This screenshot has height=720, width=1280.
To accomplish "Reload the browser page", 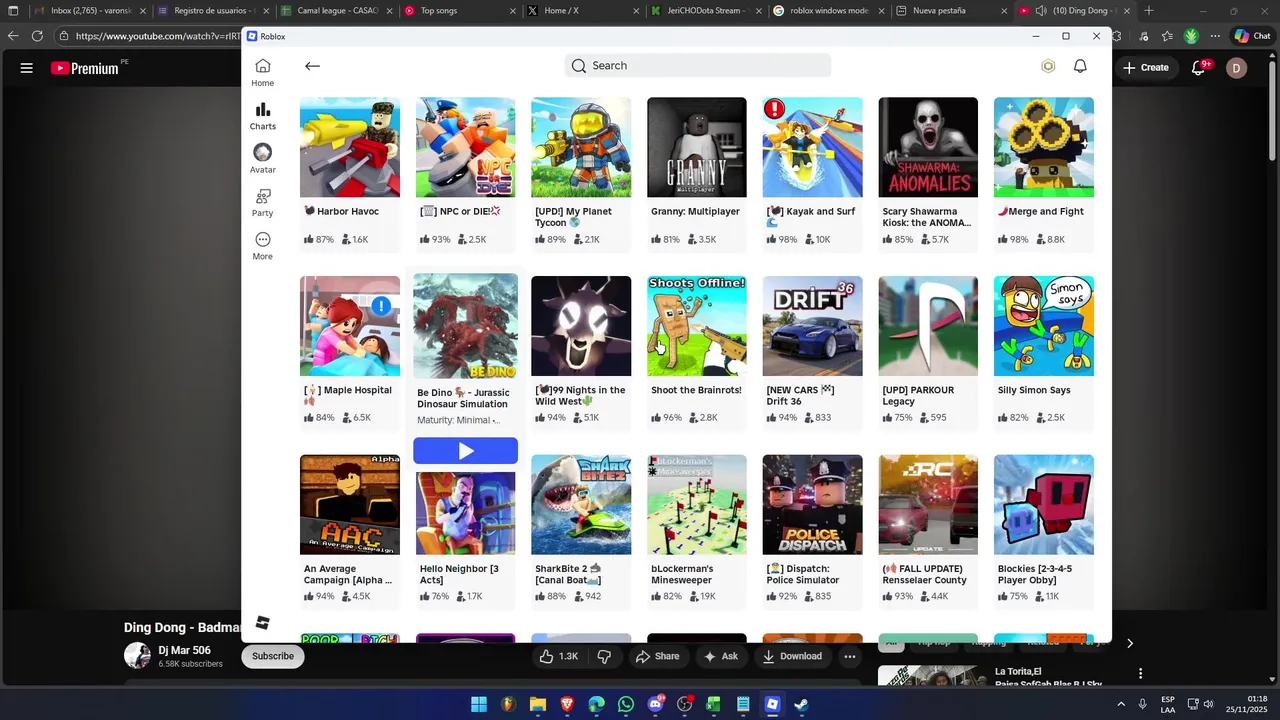I will (37, 36).
